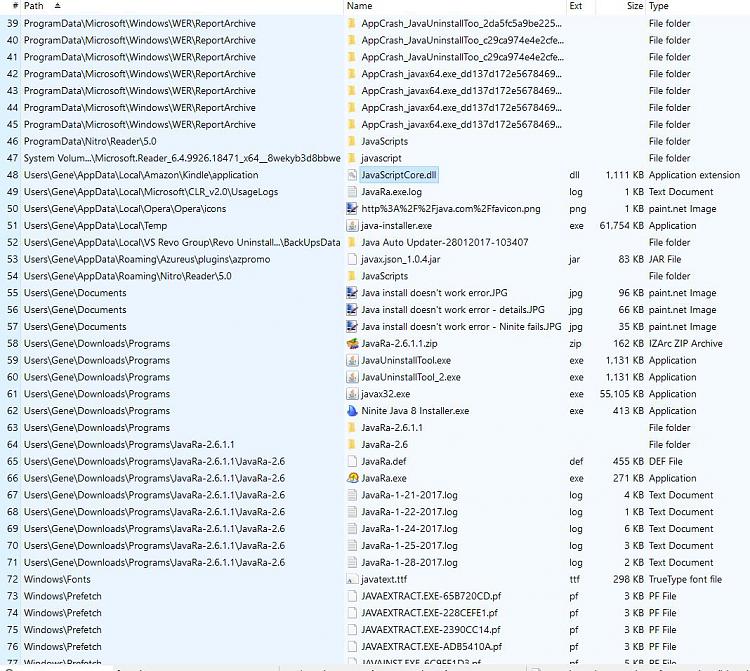Click the Windows\Fonts path in row 72
This screenshot has width=750, height=671.
(57, 579)
